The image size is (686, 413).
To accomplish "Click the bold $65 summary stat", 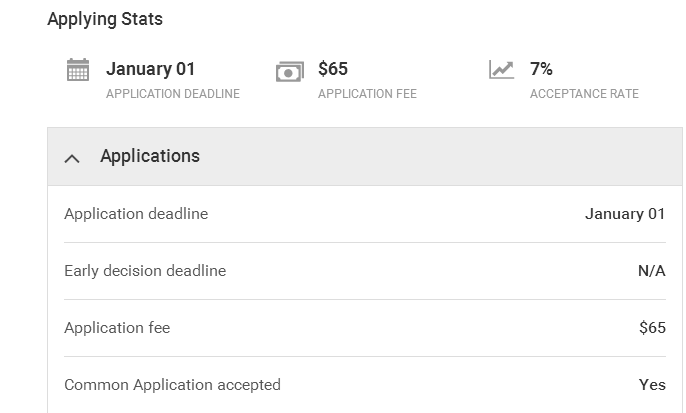I will point(333,69).
